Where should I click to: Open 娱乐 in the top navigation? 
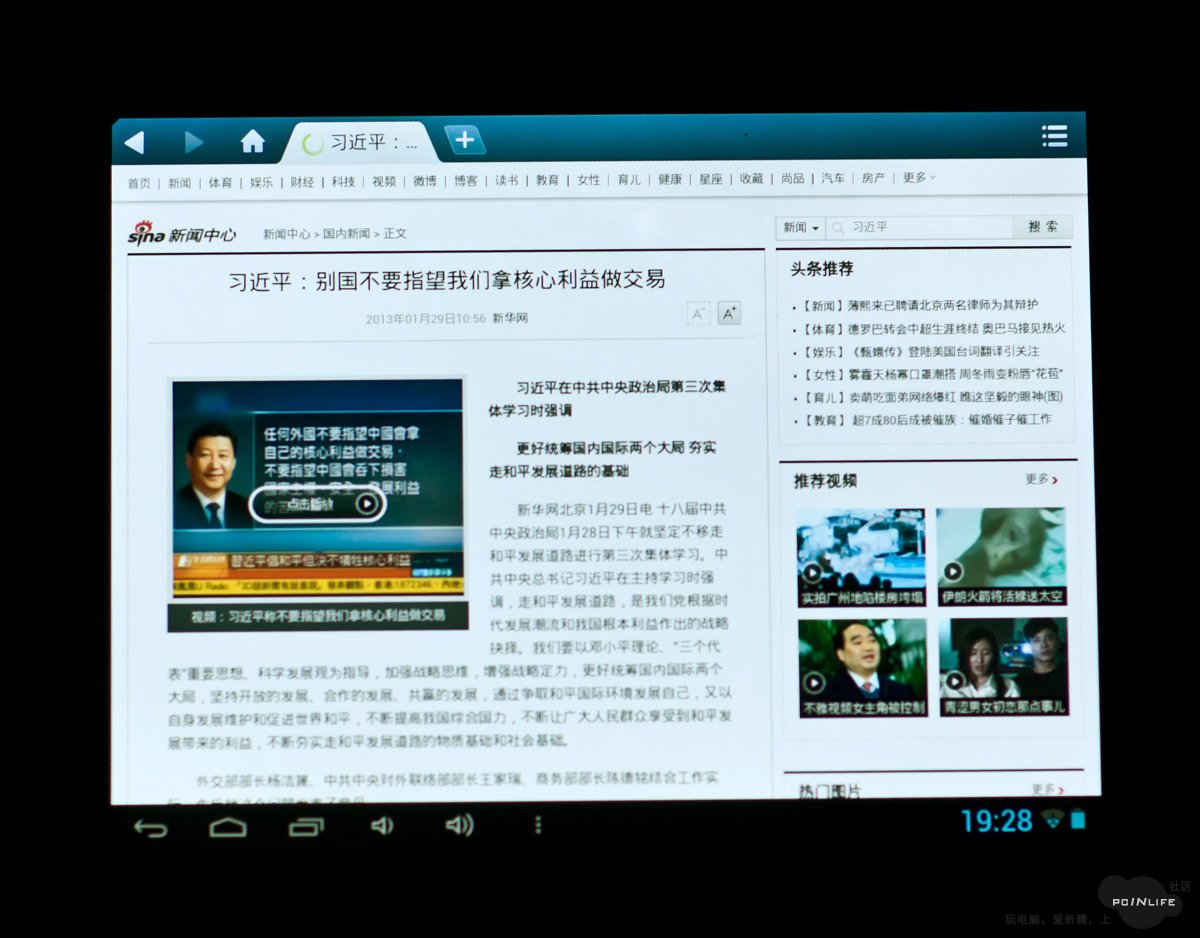point(261,182)
